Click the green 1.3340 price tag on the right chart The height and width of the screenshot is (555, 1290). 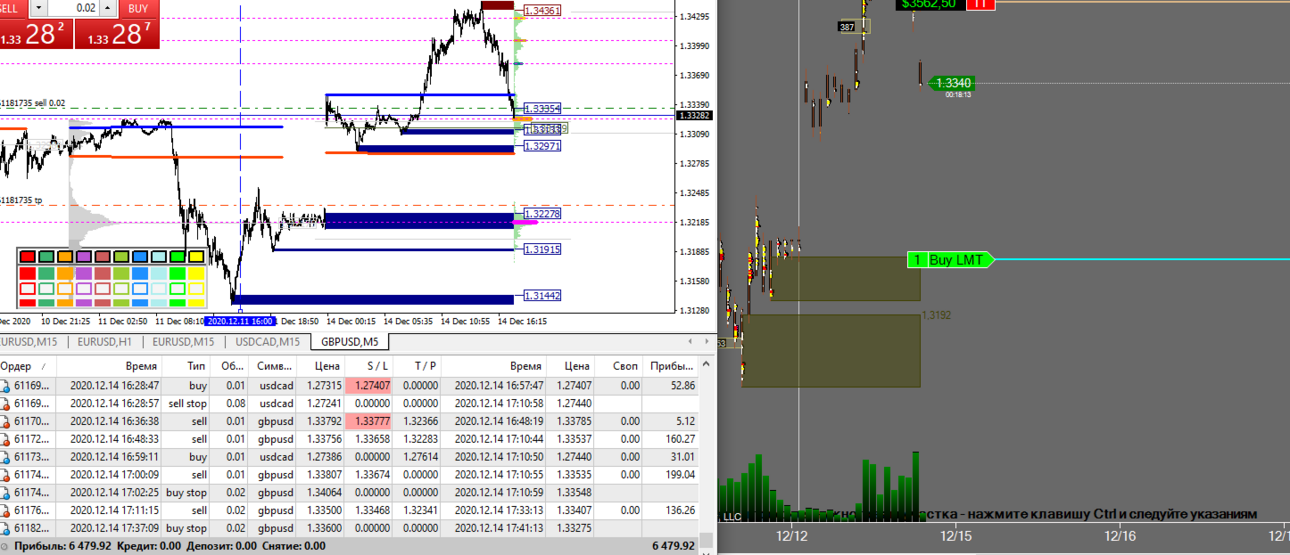tap(951, 83)
